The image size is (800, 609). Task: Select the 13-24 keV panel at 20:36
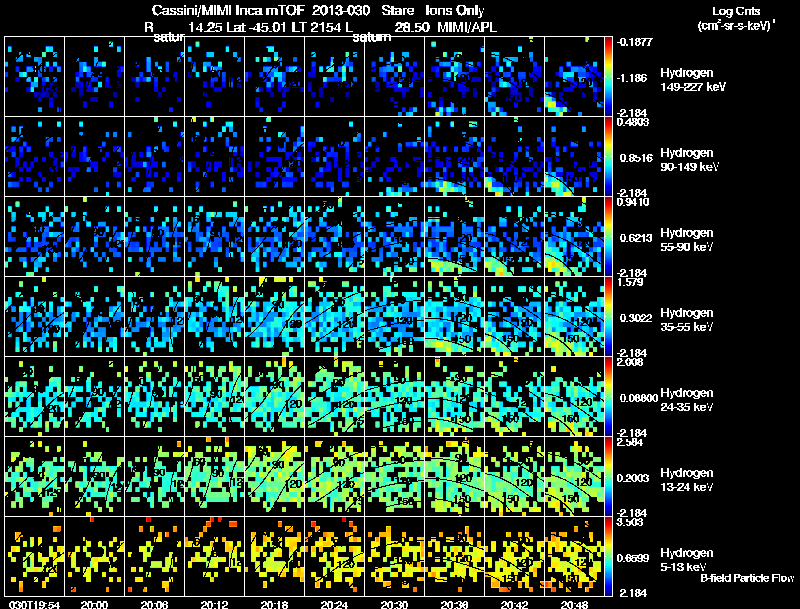454,477
